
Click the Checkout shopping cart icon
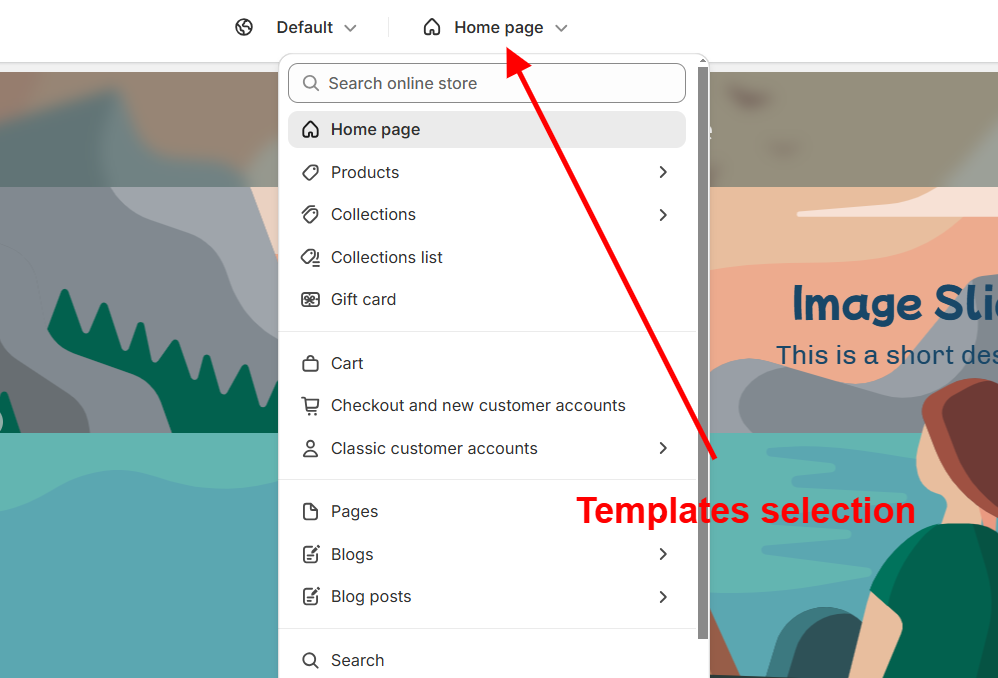point(311,406)
